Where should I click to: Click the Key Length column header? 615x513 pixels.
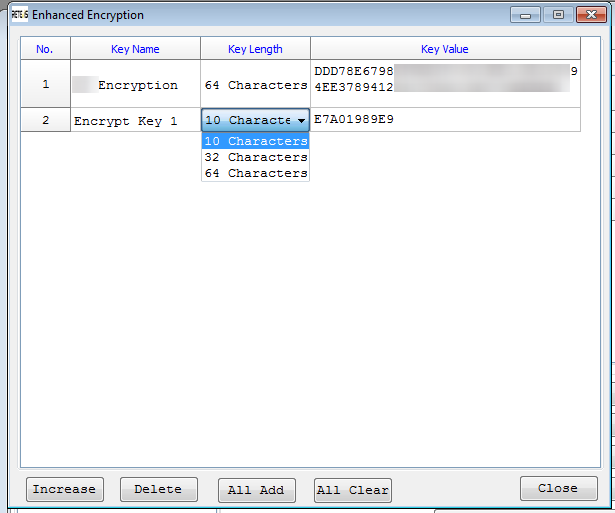coord(255,49)
